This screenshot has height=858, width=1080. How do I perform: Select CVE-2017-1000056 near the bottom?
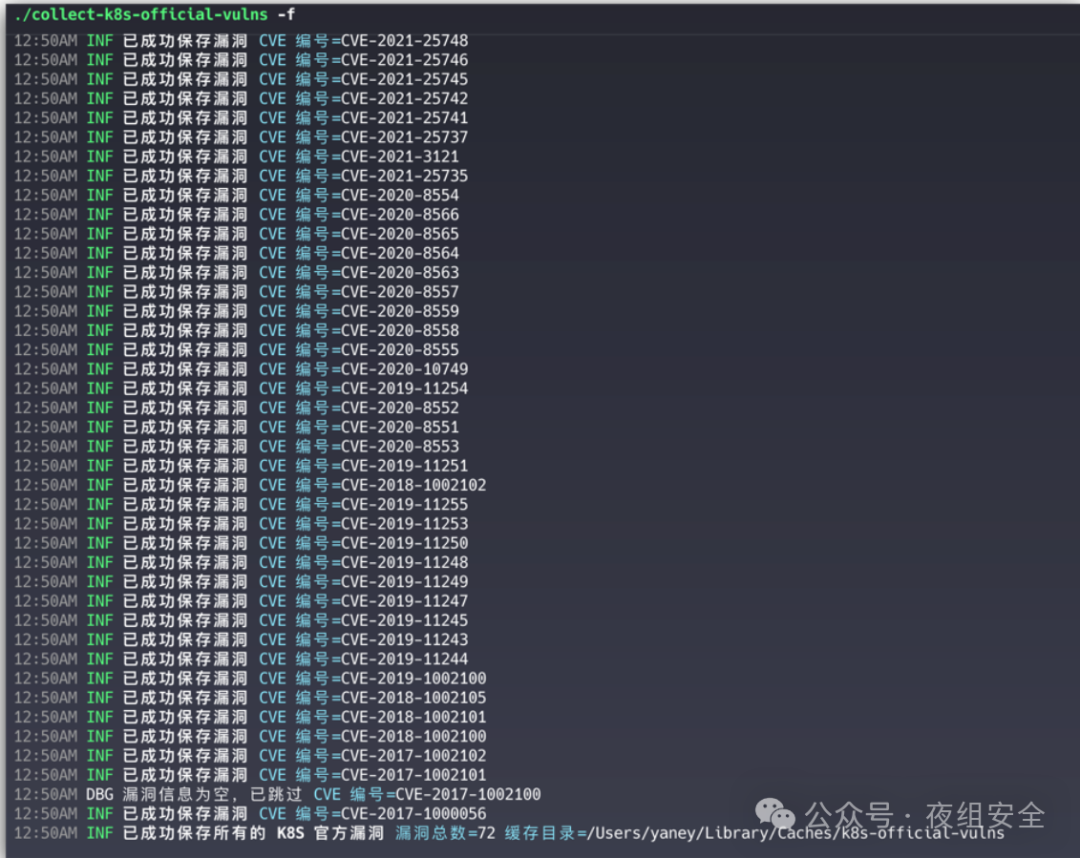[x=416, y=813]
